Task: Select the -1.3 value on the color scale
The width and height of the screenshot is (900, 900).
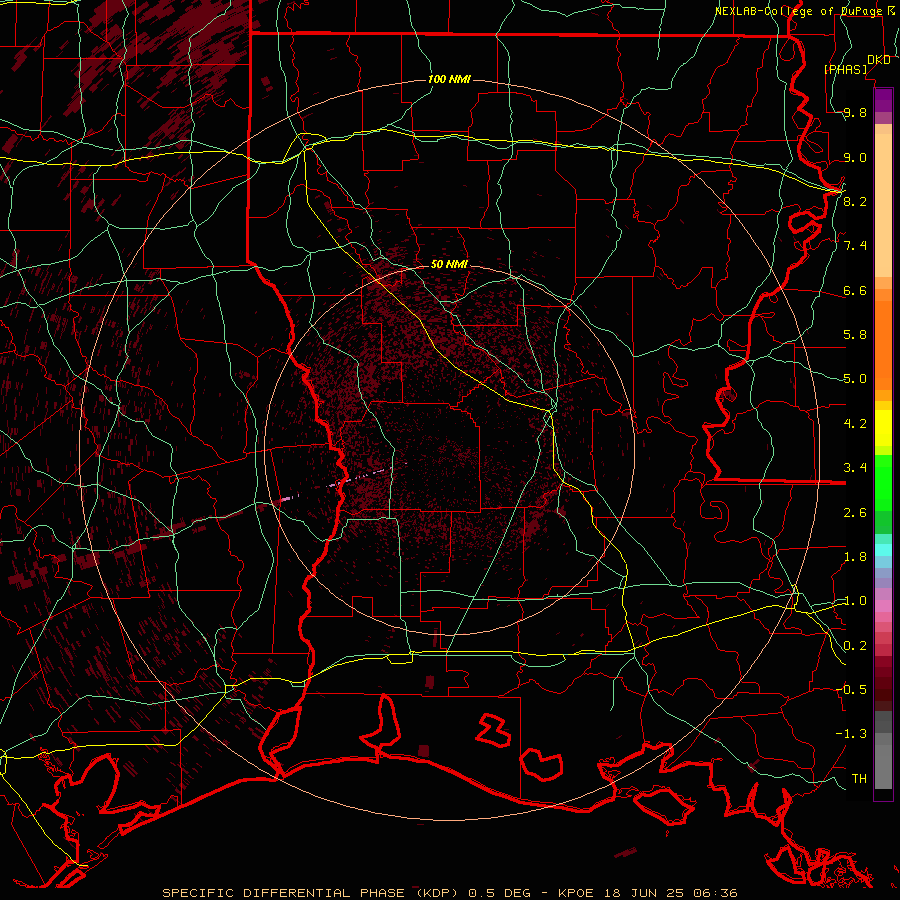Action: tap(851, 734)
